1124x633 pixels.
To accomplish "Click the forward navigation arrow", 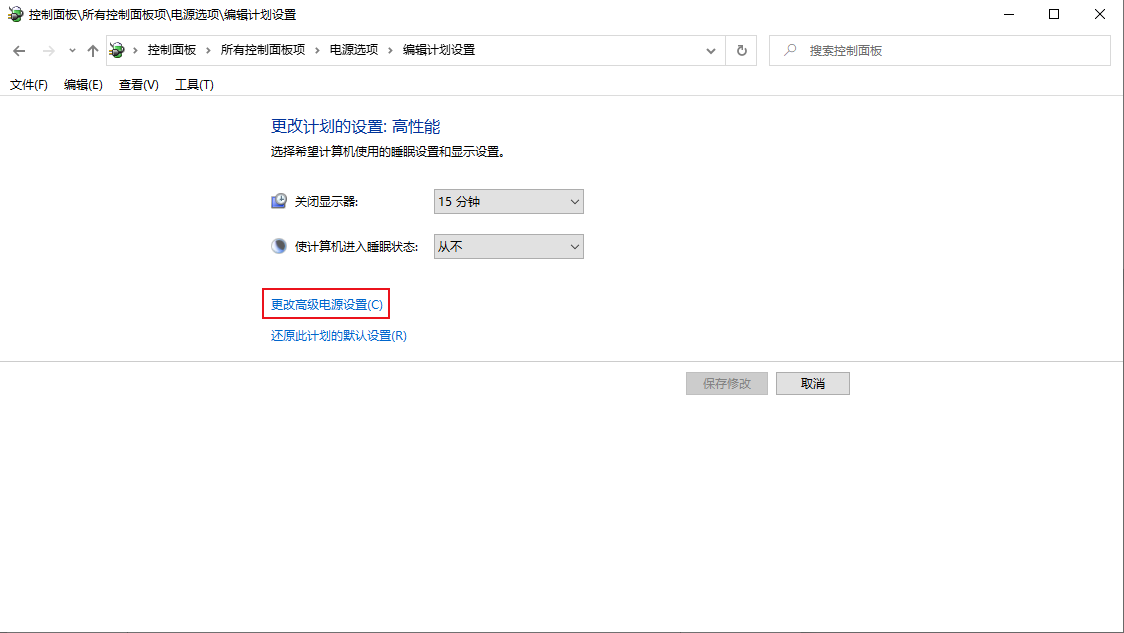I will pyautogui.click(x=48, y=51).
